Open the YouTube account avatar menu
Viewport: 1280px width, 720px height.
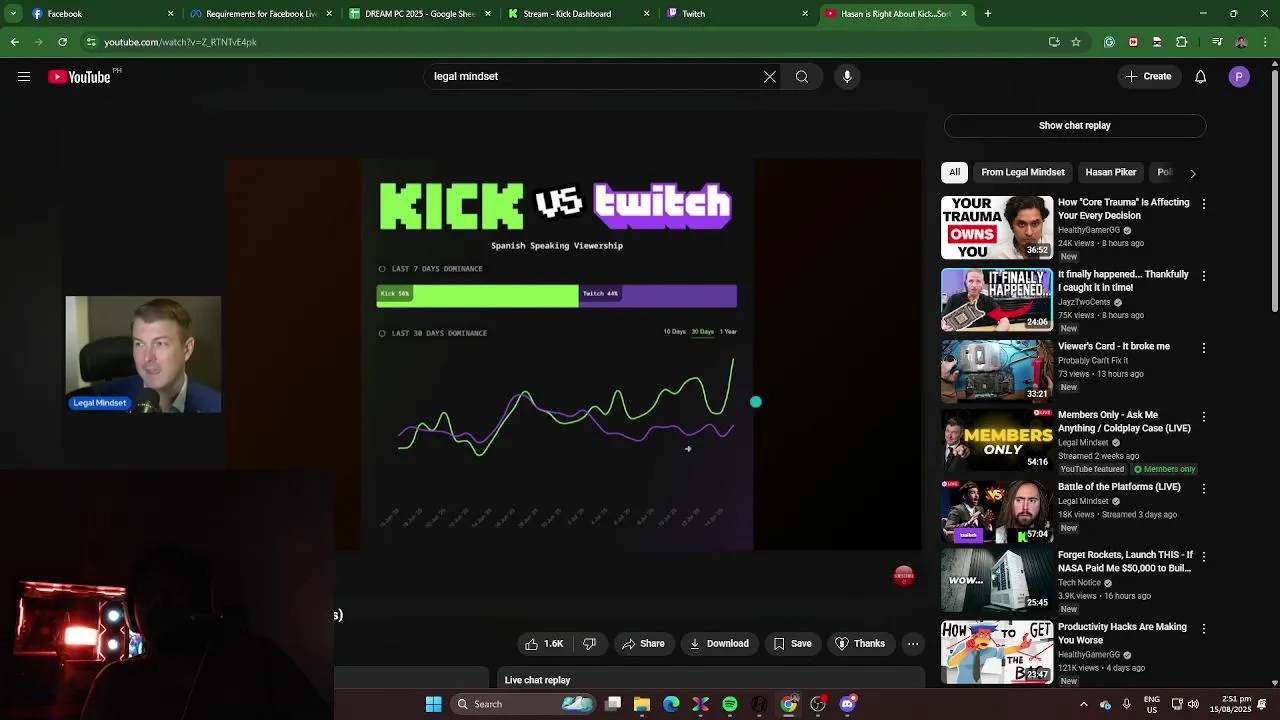point(1239,77)
